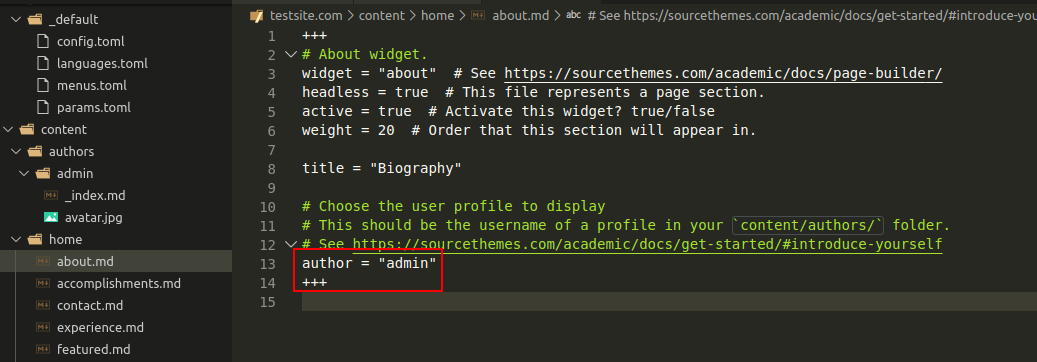Click line number 13 in the gutter
Image resolution: width=1037 pixels, height=362 pixels.
[268, 264]
